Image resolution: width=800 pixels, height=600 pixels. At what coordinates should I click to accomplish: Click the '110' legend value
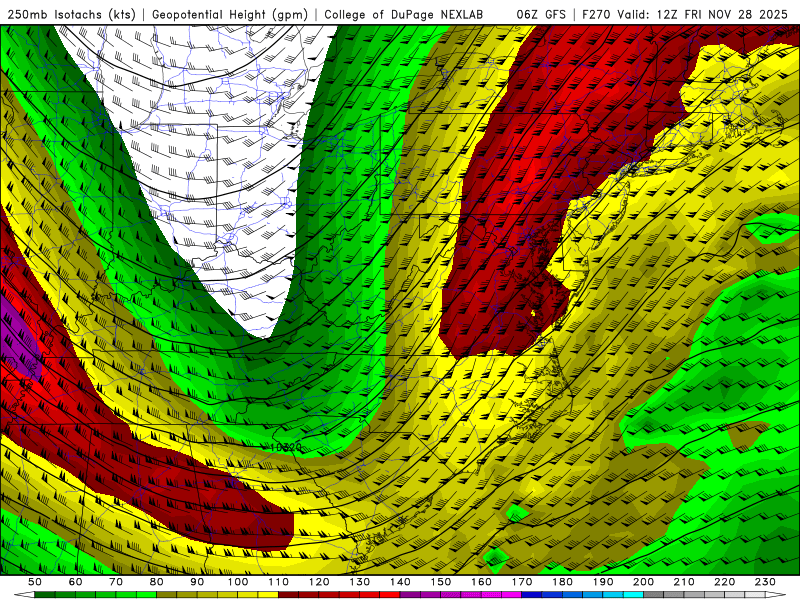point(279,582)
